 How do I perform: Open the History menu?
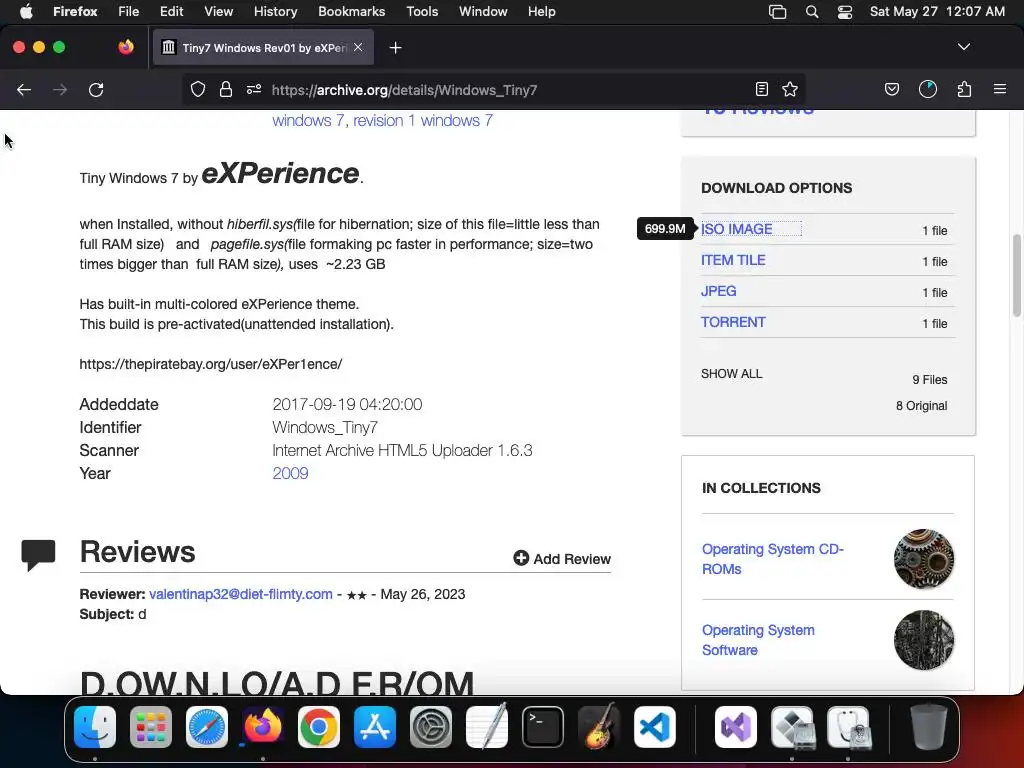pos(275,12)
